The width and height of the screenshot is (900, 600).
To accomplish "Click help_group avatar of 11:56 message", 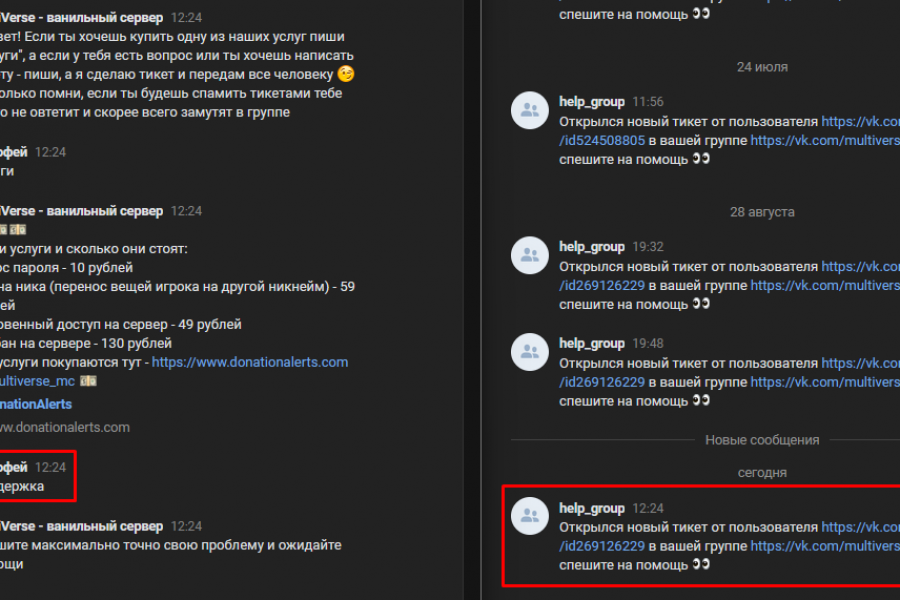I will (x=529, y=110).
